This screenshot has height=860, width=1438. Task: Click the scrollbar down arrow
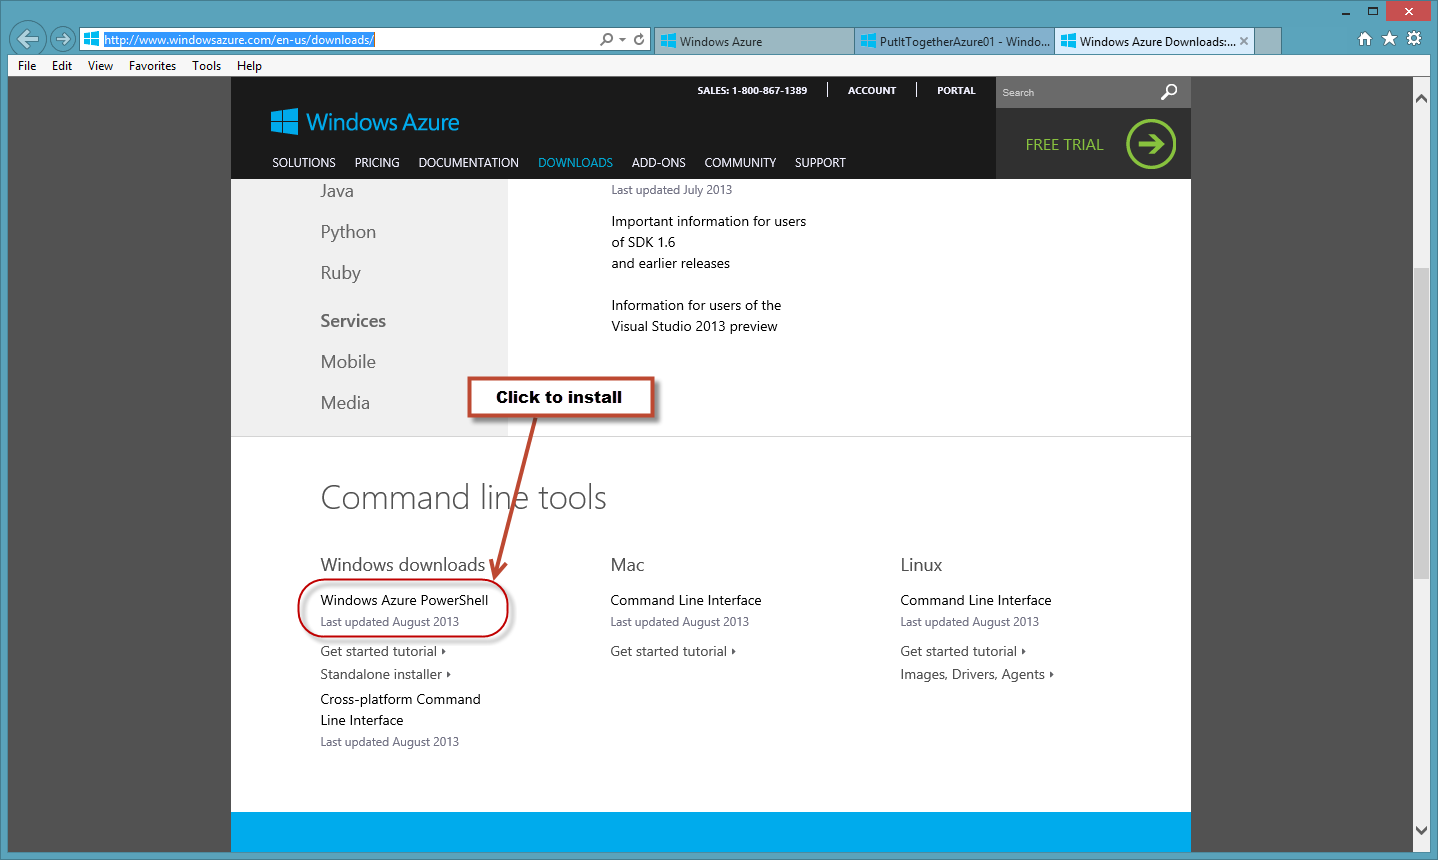(1421, 830)
